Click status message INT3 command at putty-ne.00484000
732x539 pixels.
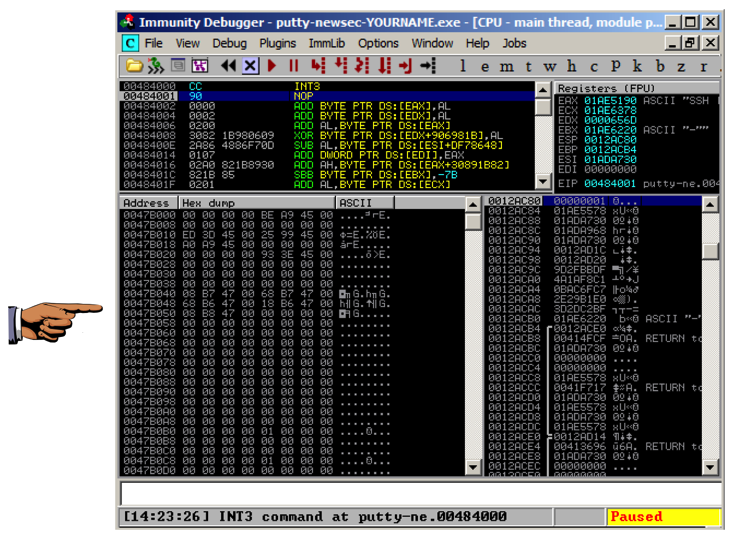363,517
